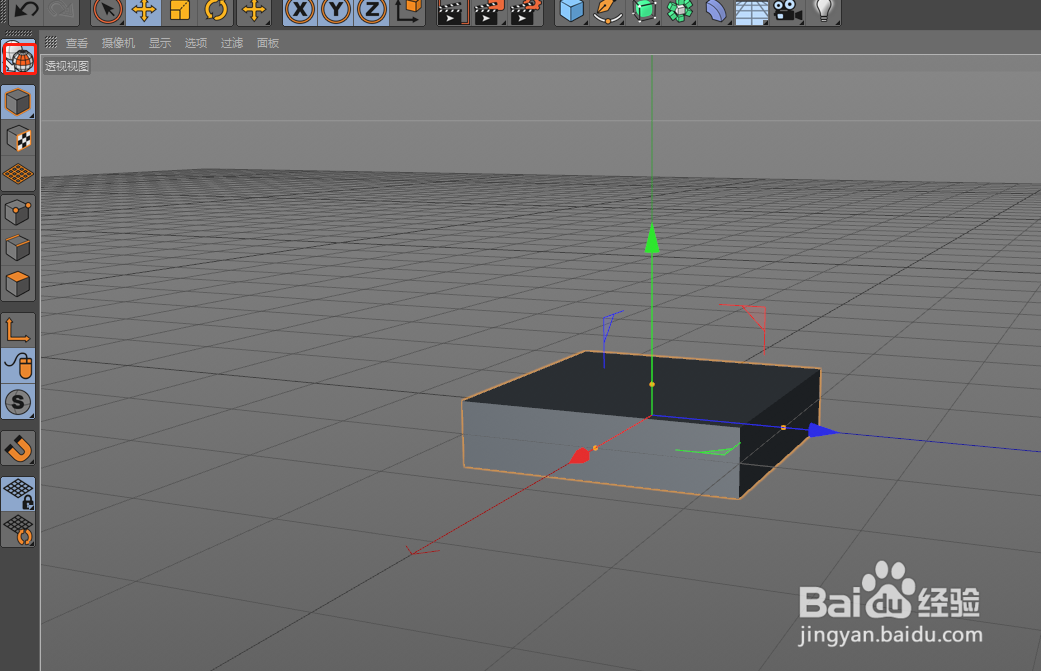Viewport: 1041px width, 671px height.
Task: Switch the coordinate system icon
Action: click(408, 11)
